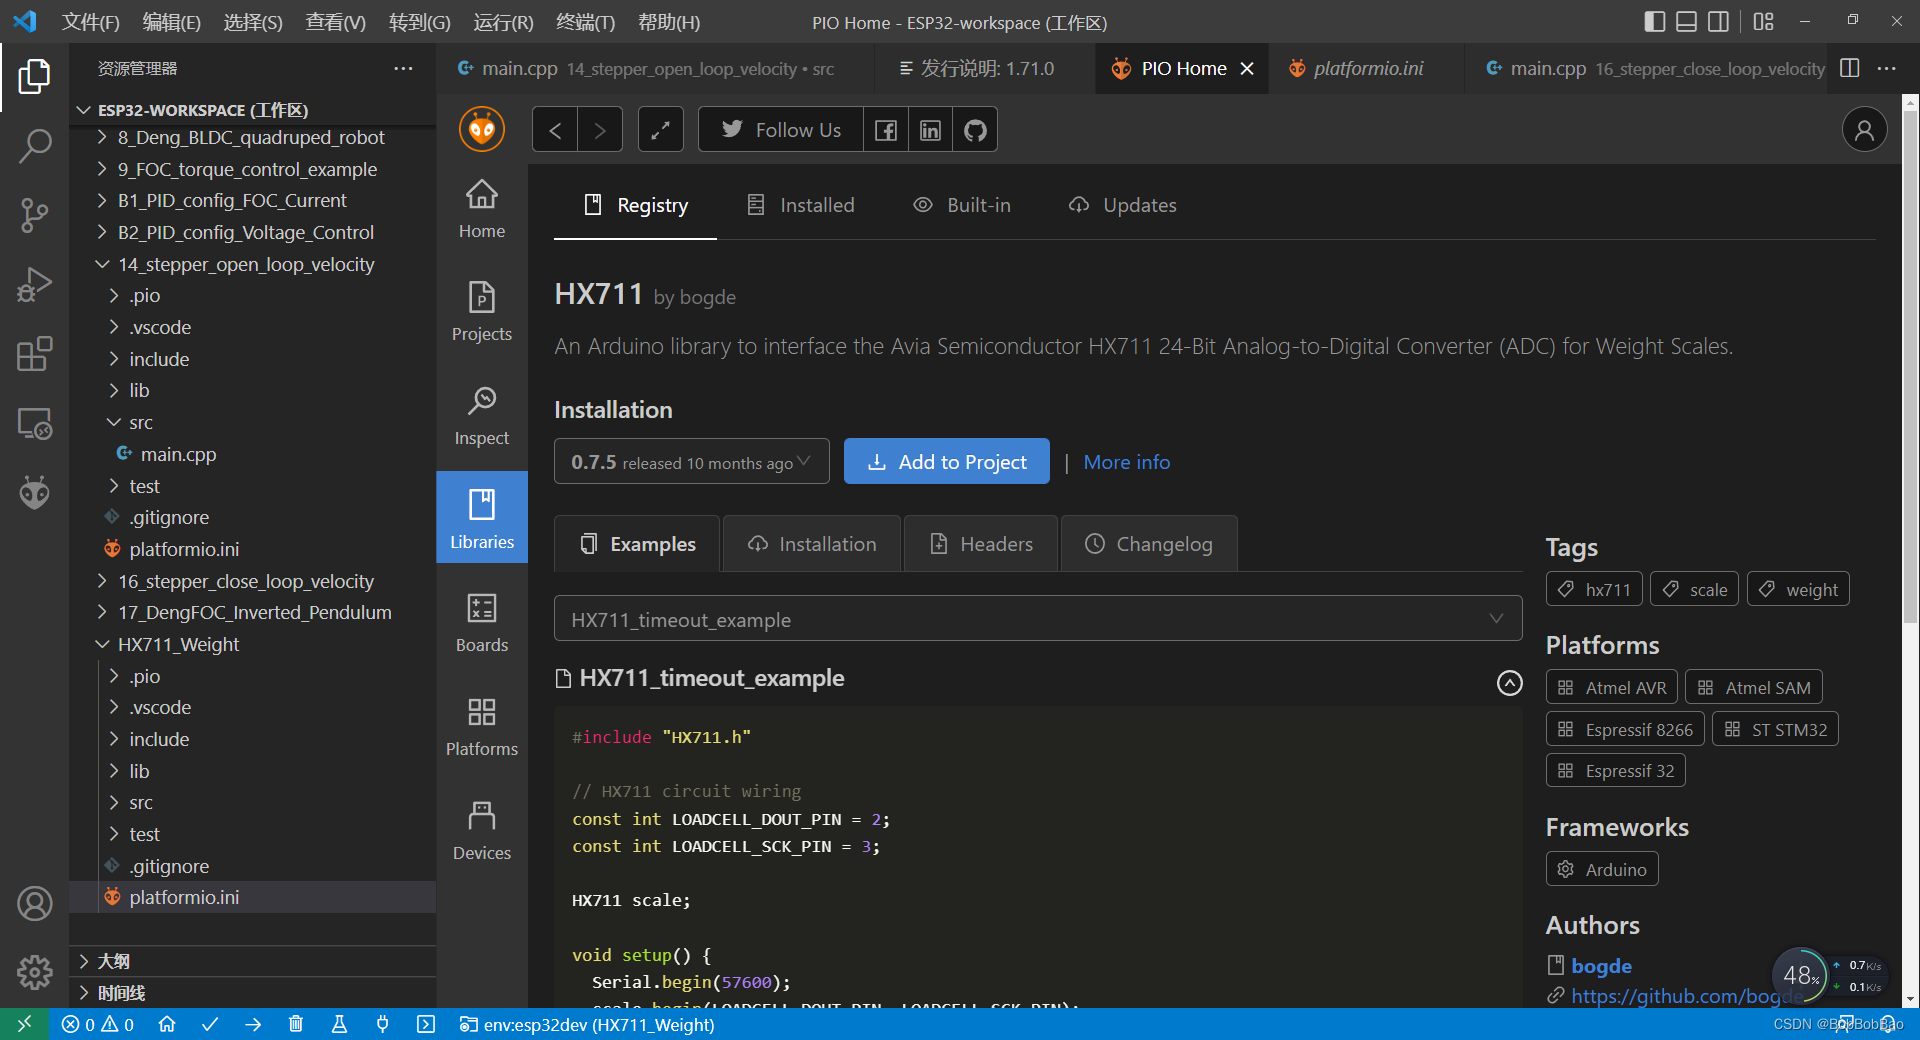Open Manage gear in activity bar
The height and width of the screenshot is (1040, 1920).
tap(34, 971)
